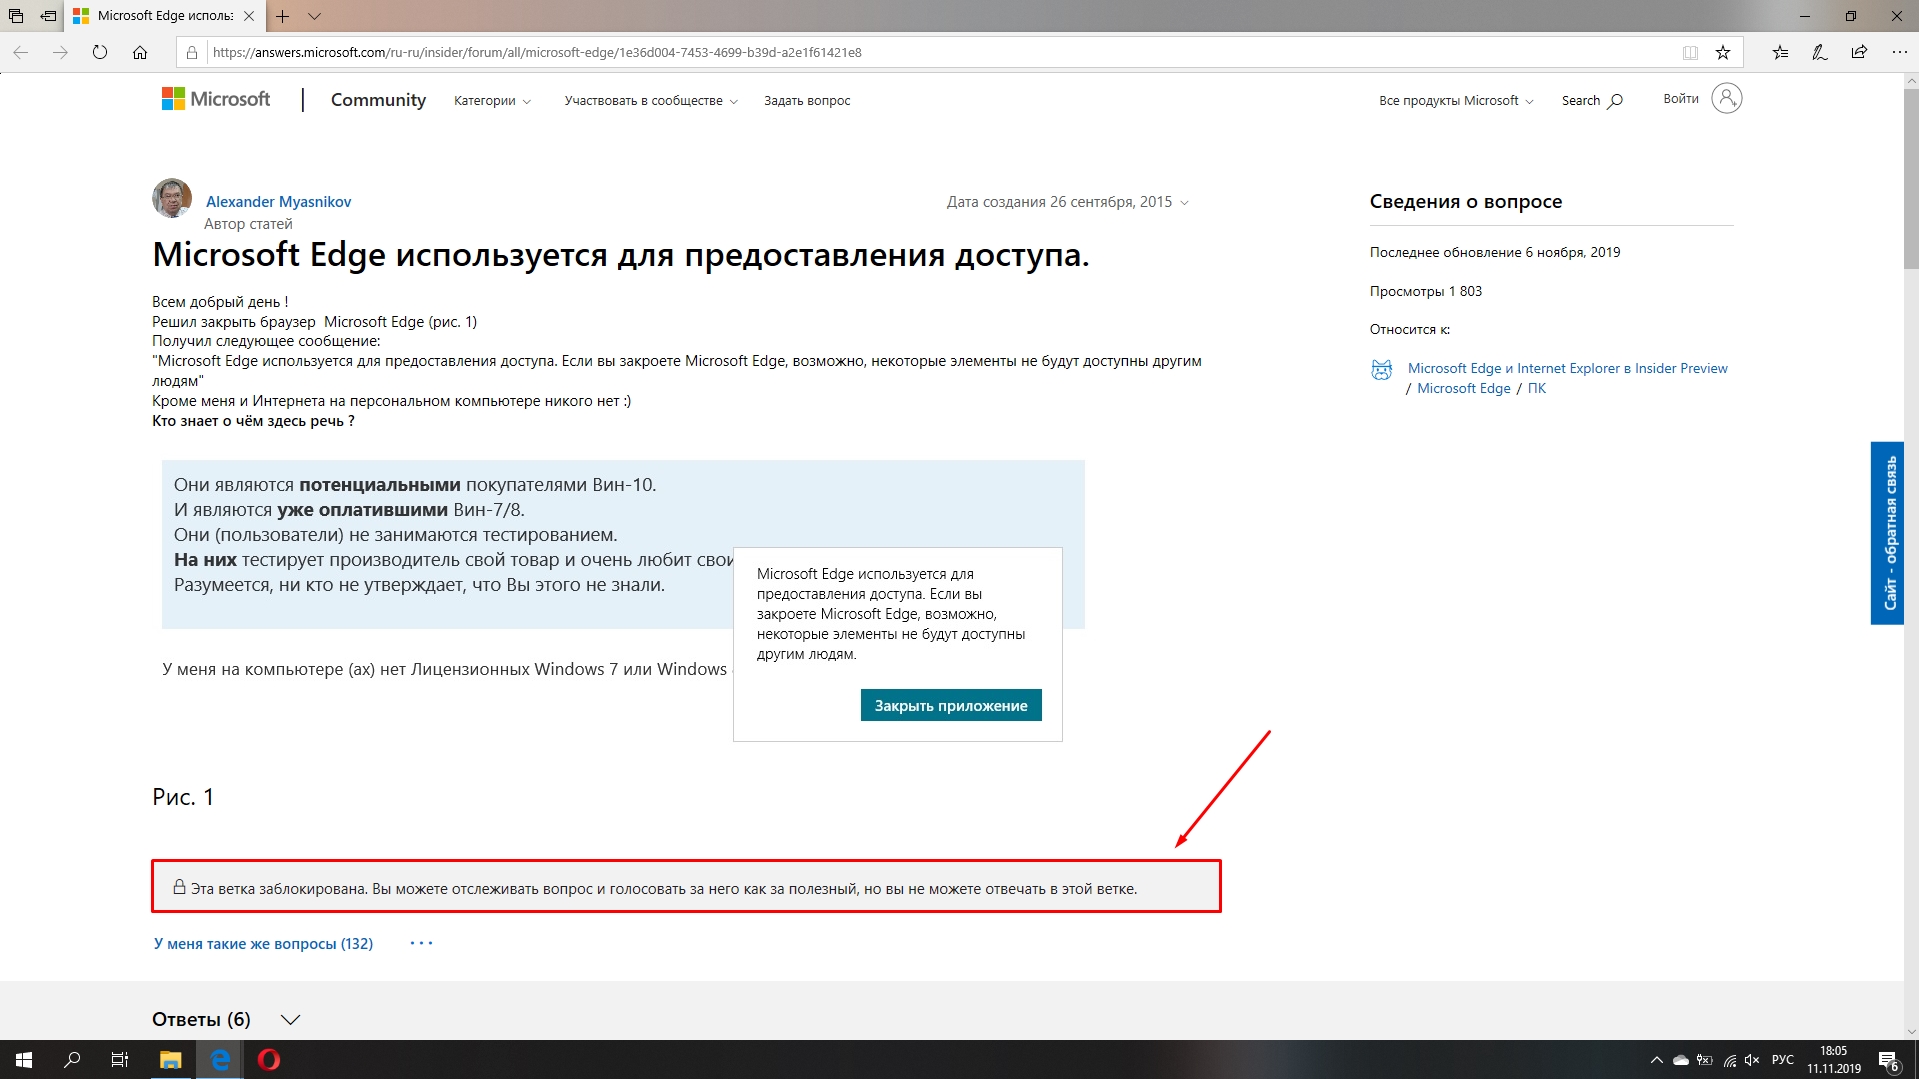Switch to Edge in taskbar
Viewport: 1919px width, 1079px height.
coord(220,1060)
